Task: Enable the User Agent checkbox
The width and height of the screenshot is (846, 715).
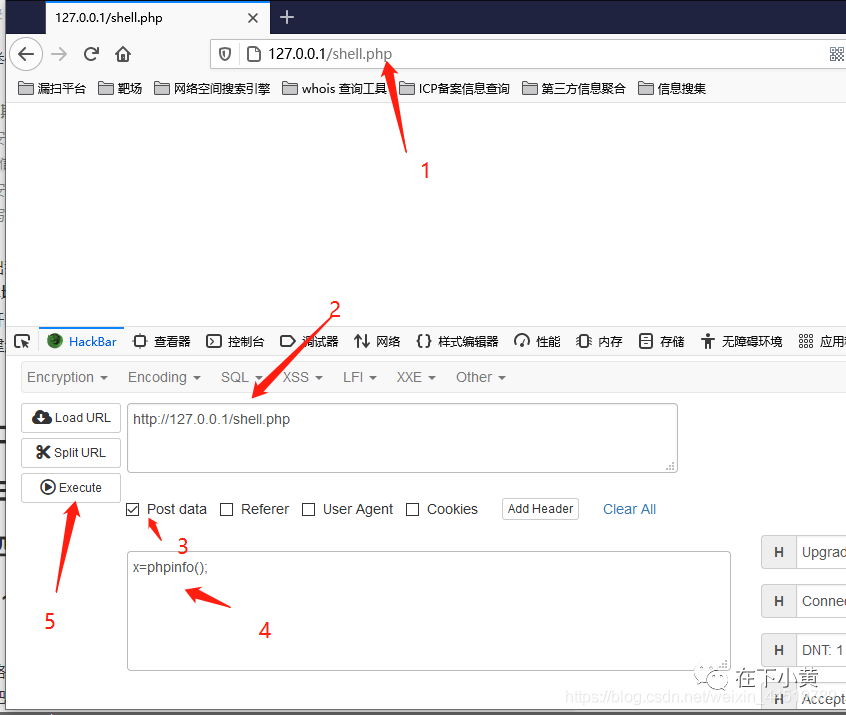Action: (x=309, y=509)
